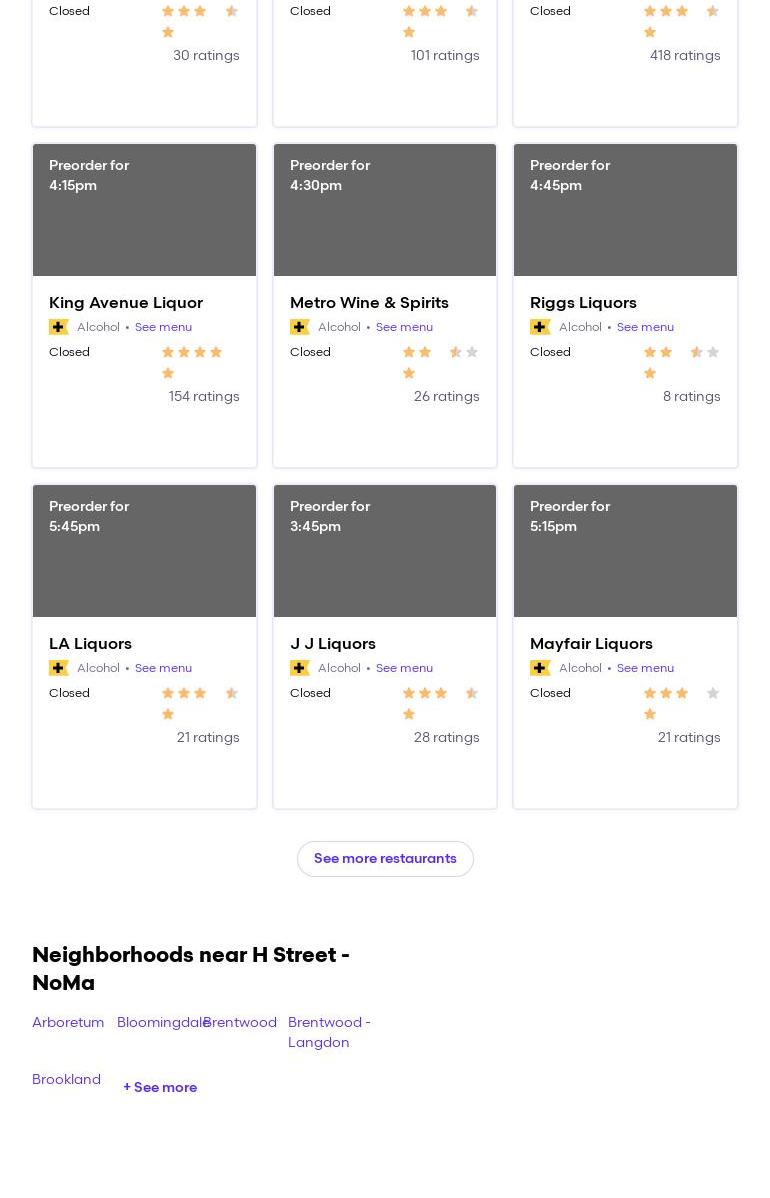The image size is (770, 1198).
Task: Click the plus badge icon for Riggs Liquors
Action: [x=540, y=327]
